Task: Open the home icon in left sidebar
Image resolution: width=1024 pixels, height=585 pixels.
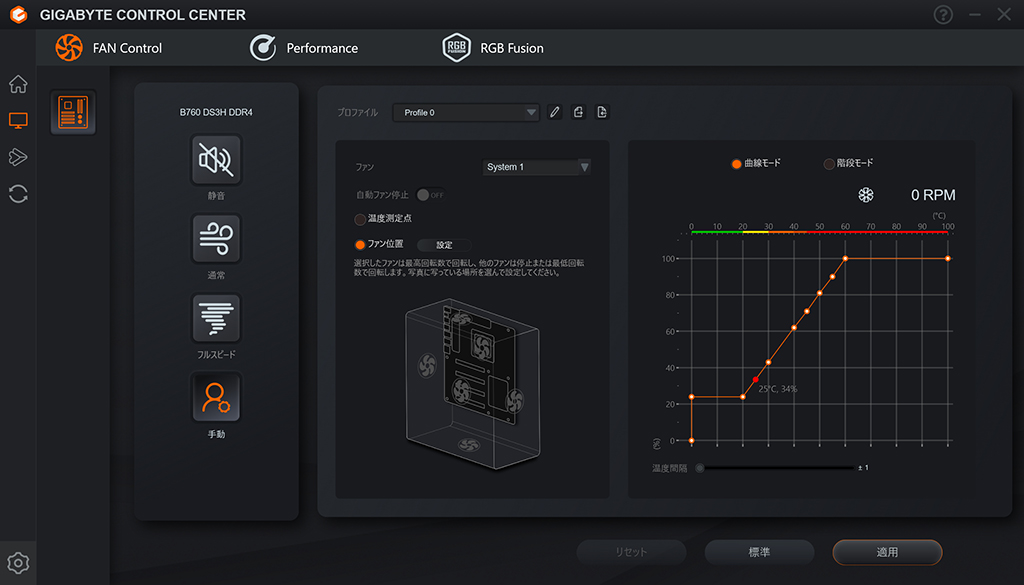Action: point(18,84)
